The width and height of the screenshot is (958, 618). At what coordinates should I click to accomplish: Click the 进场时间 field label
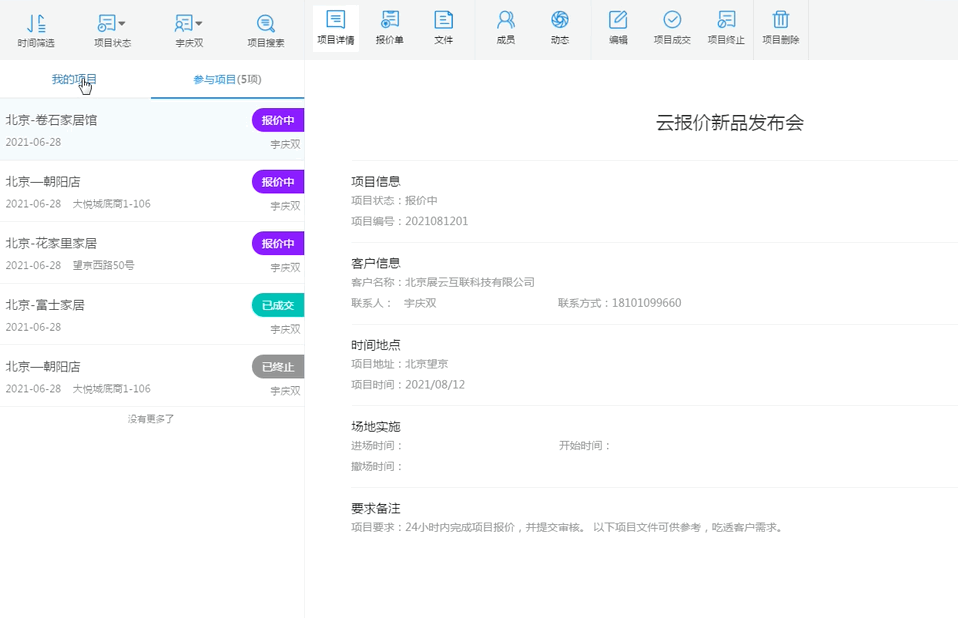click(376, 446)
